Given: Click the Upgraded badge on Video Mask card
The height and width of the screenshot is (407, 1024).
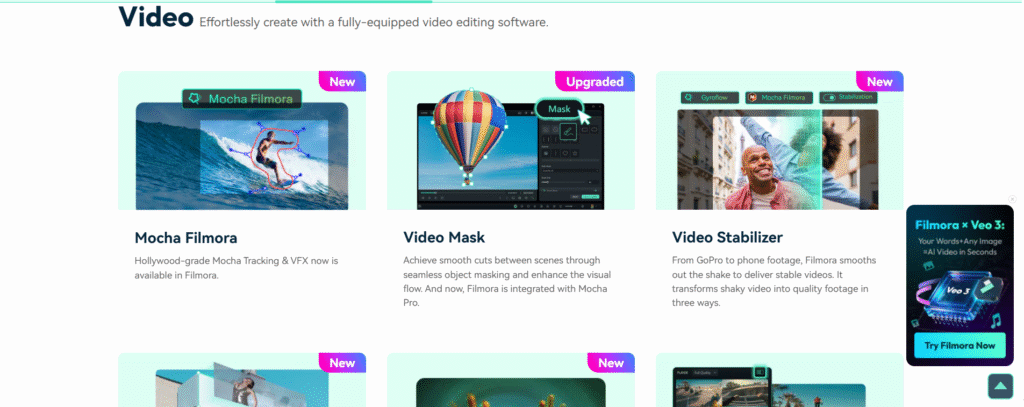Looking at the screenshot, I should [x=595, y=82].
